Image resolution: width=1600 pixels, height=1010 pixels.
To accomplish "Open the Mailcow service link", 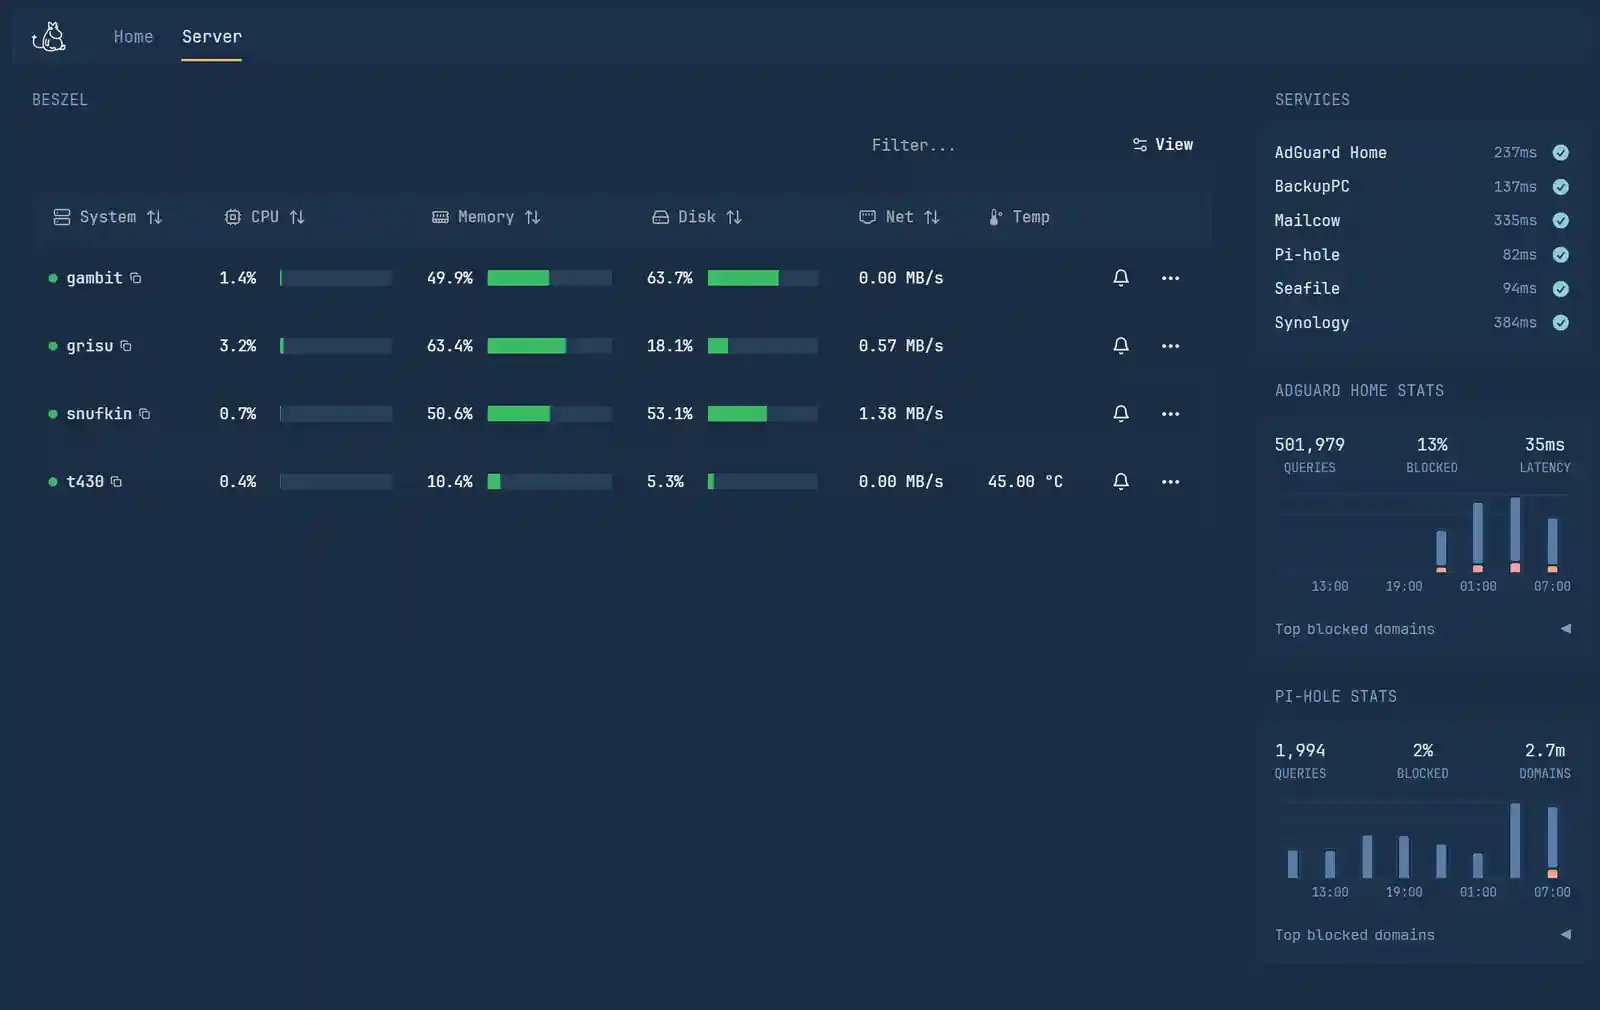I will coord(1307,221).
